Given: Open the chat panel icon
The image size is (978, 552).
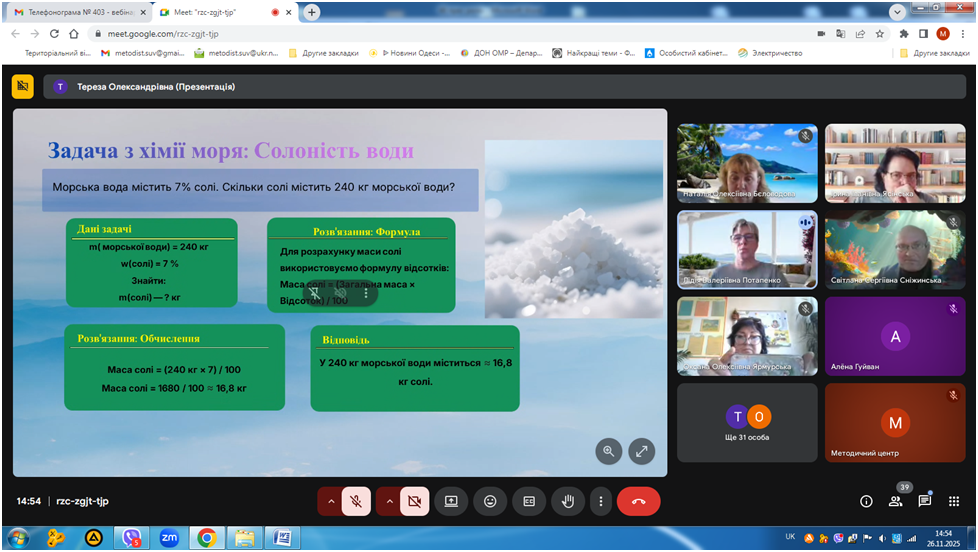Looking at the screenshot, I should point(924,501).
